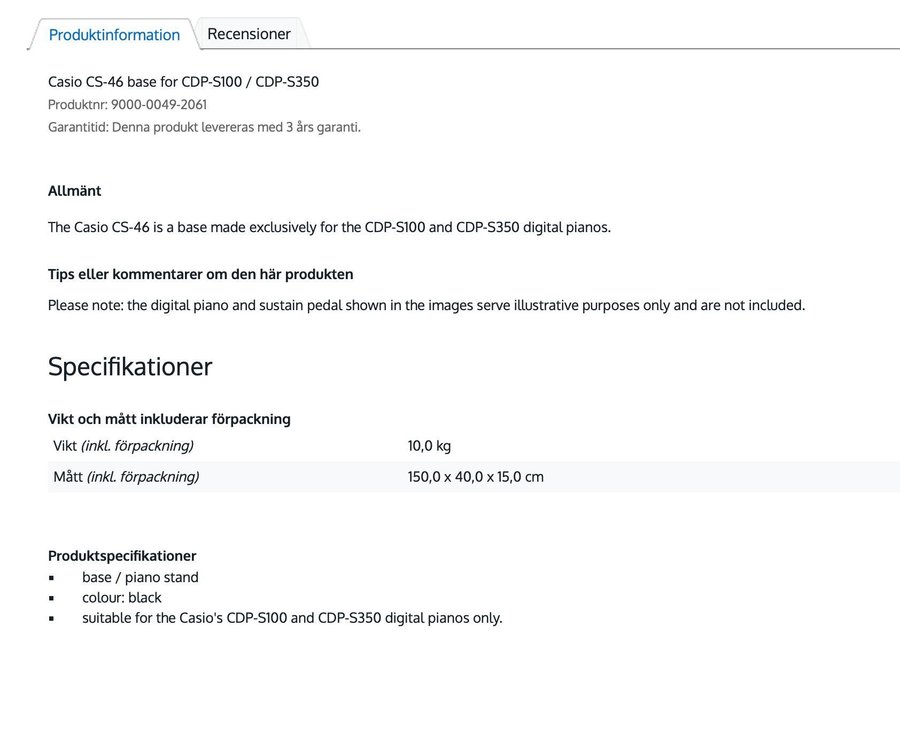Screen dimensions: 900x756
Task: Click the Casio CS-46 base product title
Action: point(183,82)
